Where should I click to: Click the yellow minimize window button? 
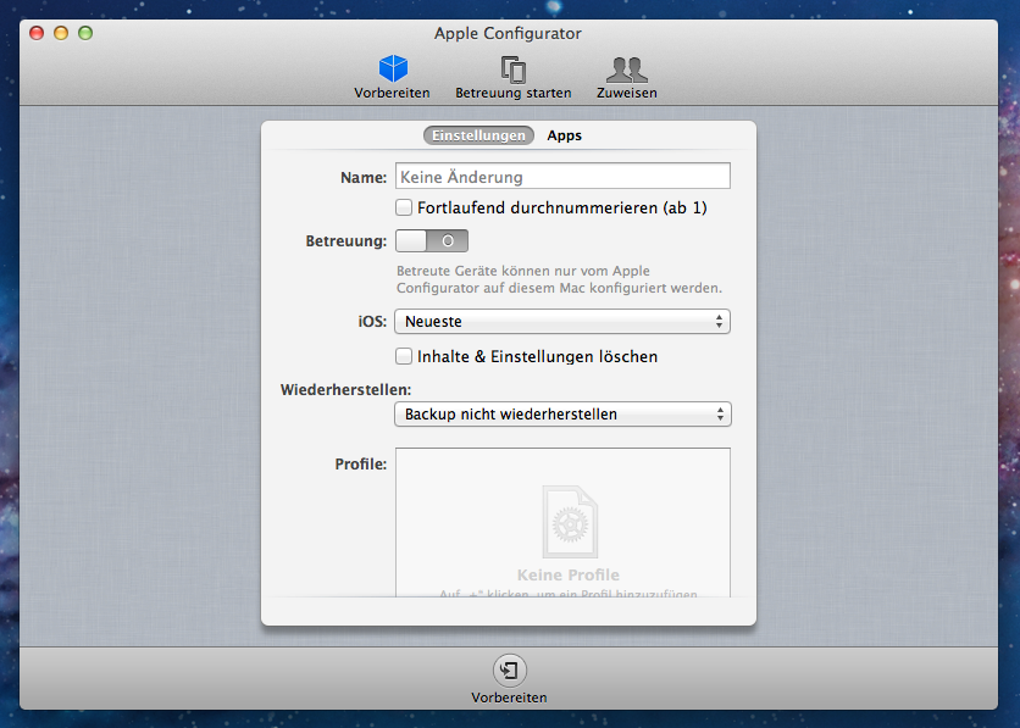coord(61,33)
